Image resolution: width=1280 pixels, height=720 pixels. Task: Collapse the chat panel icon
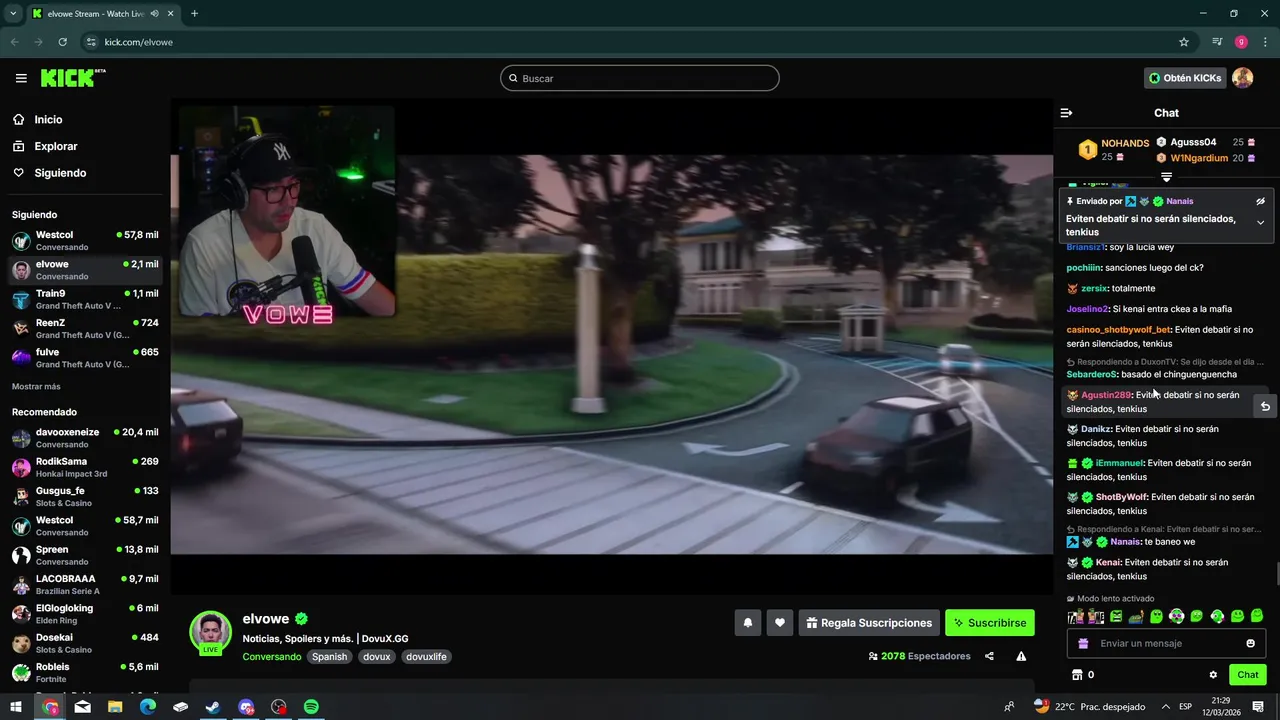[x=1066, y=113]
